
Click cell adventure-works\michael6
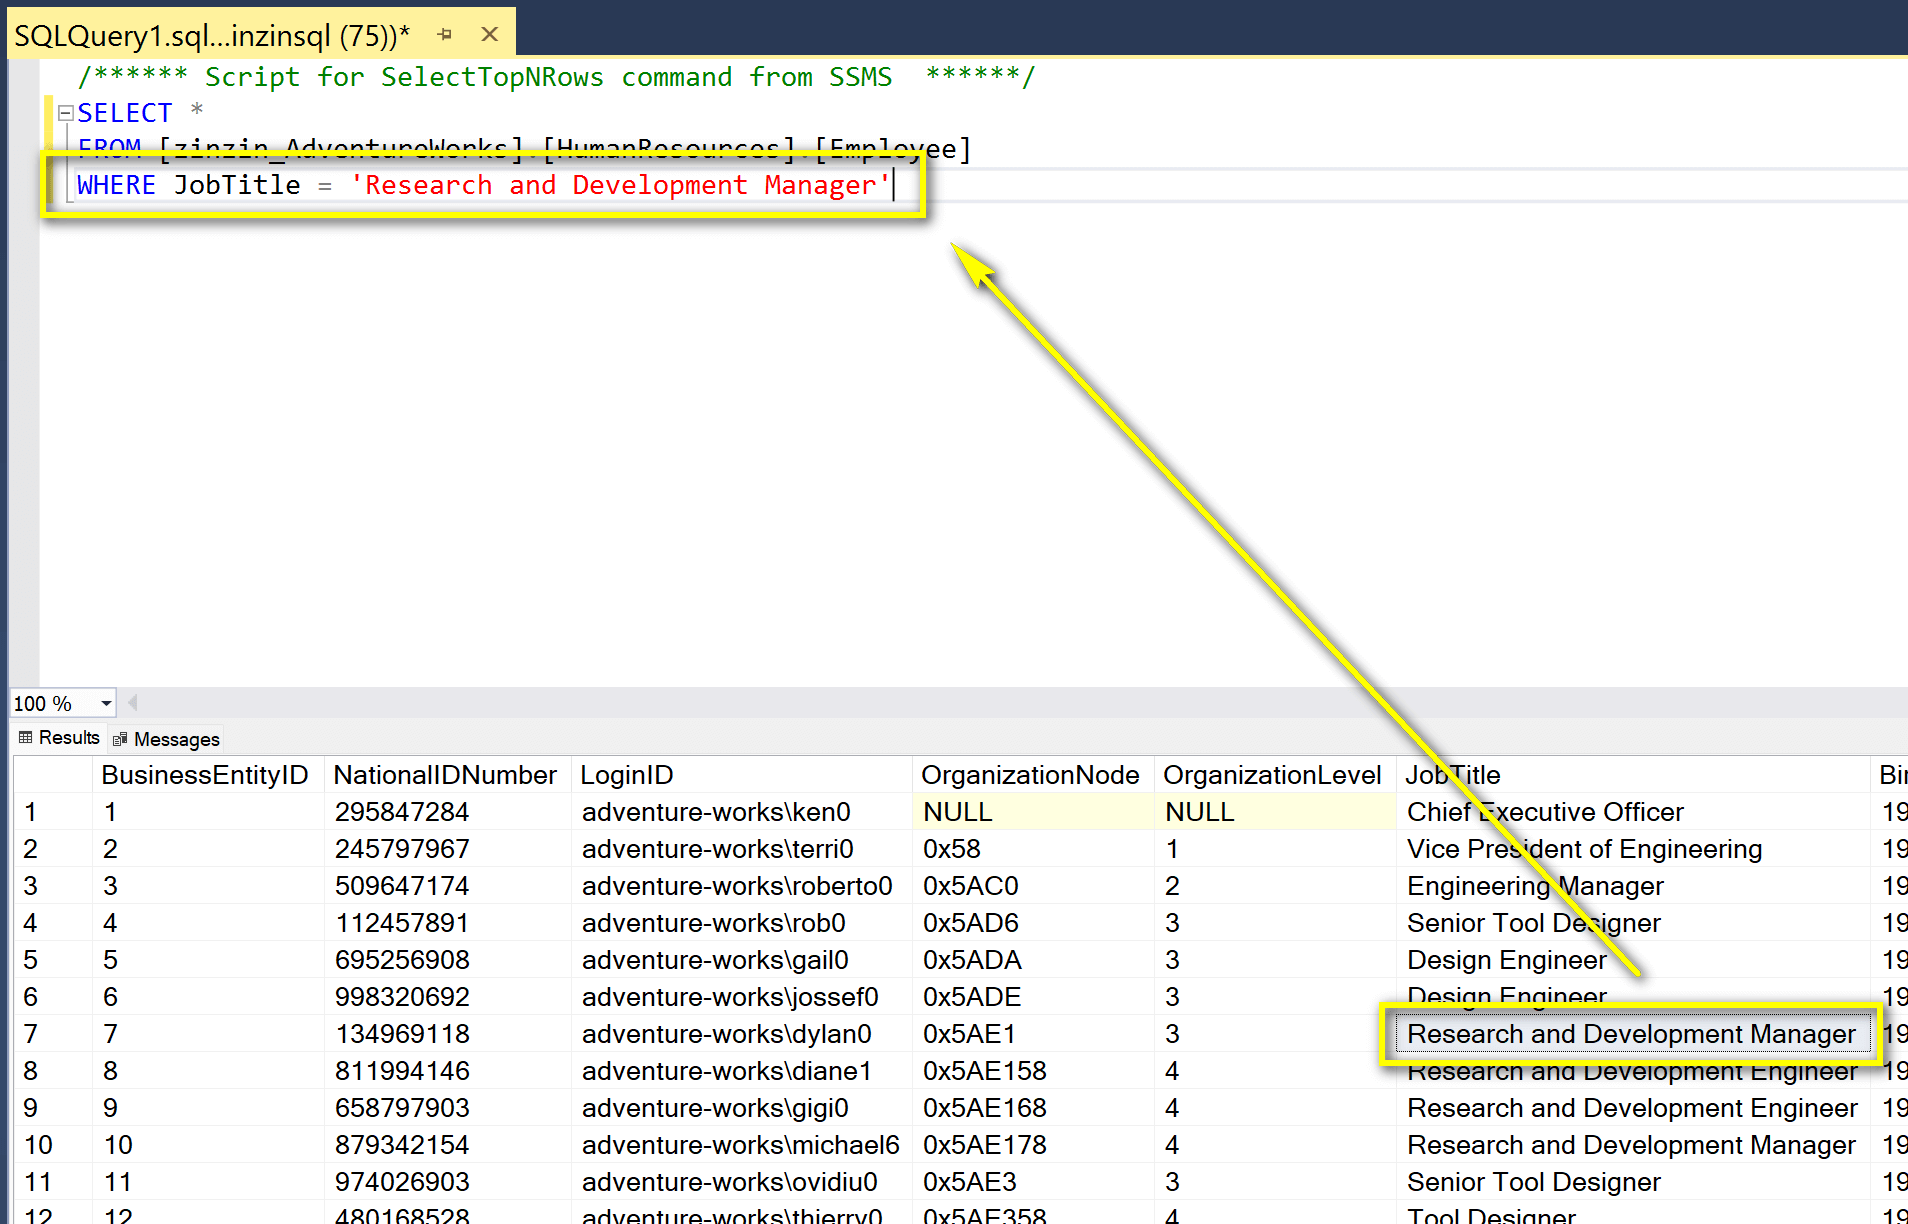(x=741, y=1145)
